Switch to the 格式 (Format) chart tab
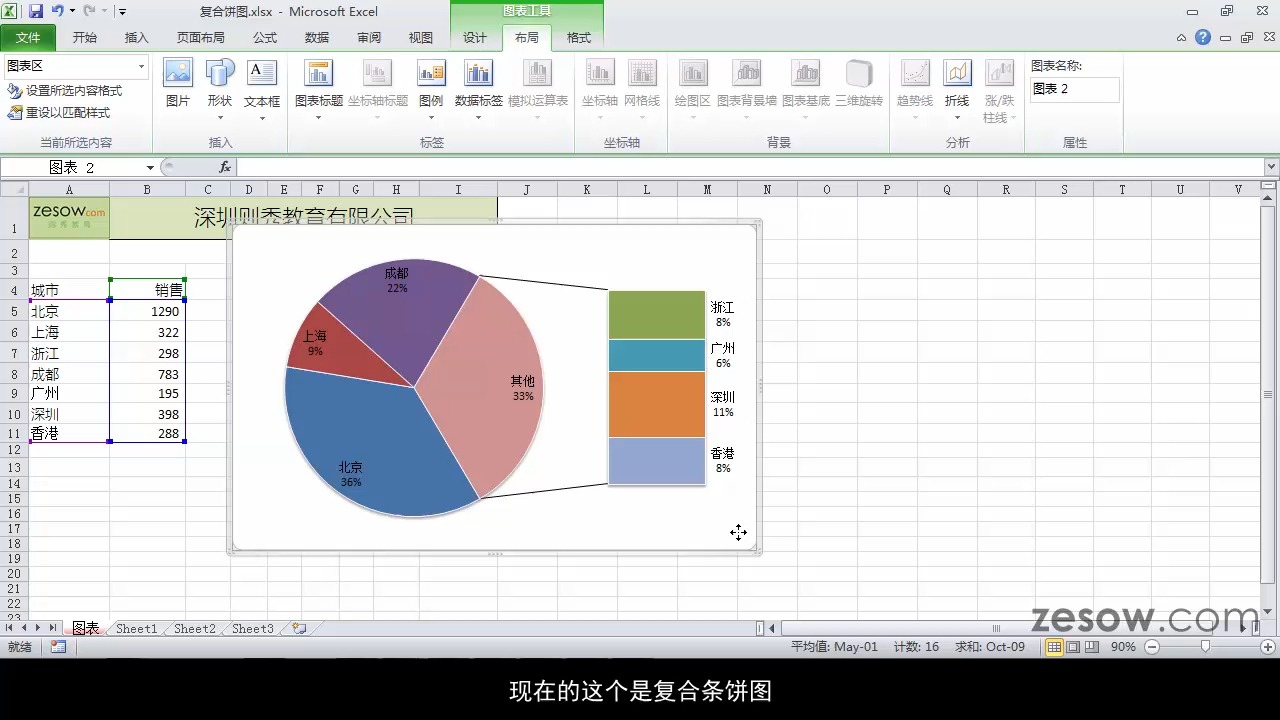The image size is (1280, 720). coord(579,38)
